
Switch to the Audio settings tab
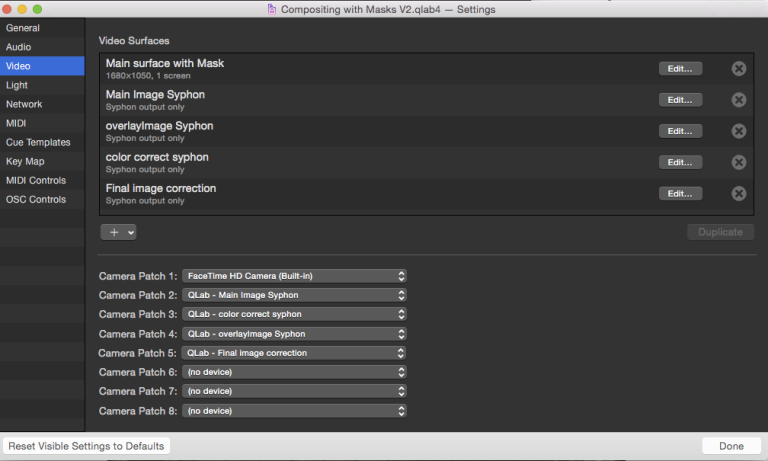(x=19, y=47)
